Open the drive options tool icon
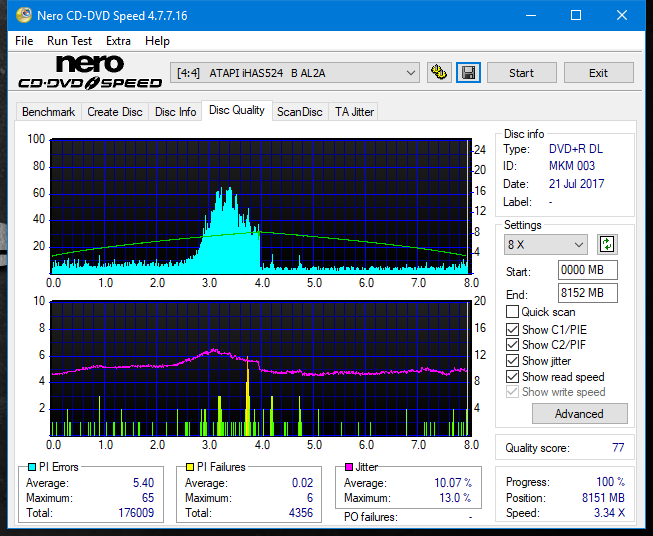 [x=439, y=73]
